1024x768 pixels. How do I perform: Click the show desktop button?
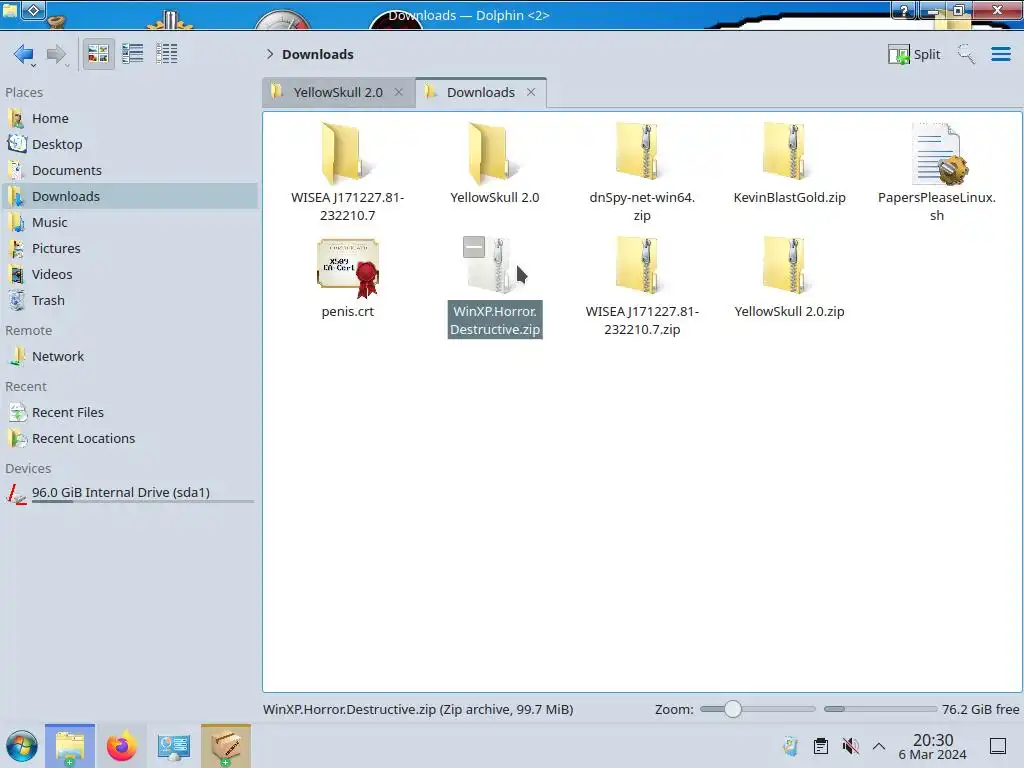998,746
